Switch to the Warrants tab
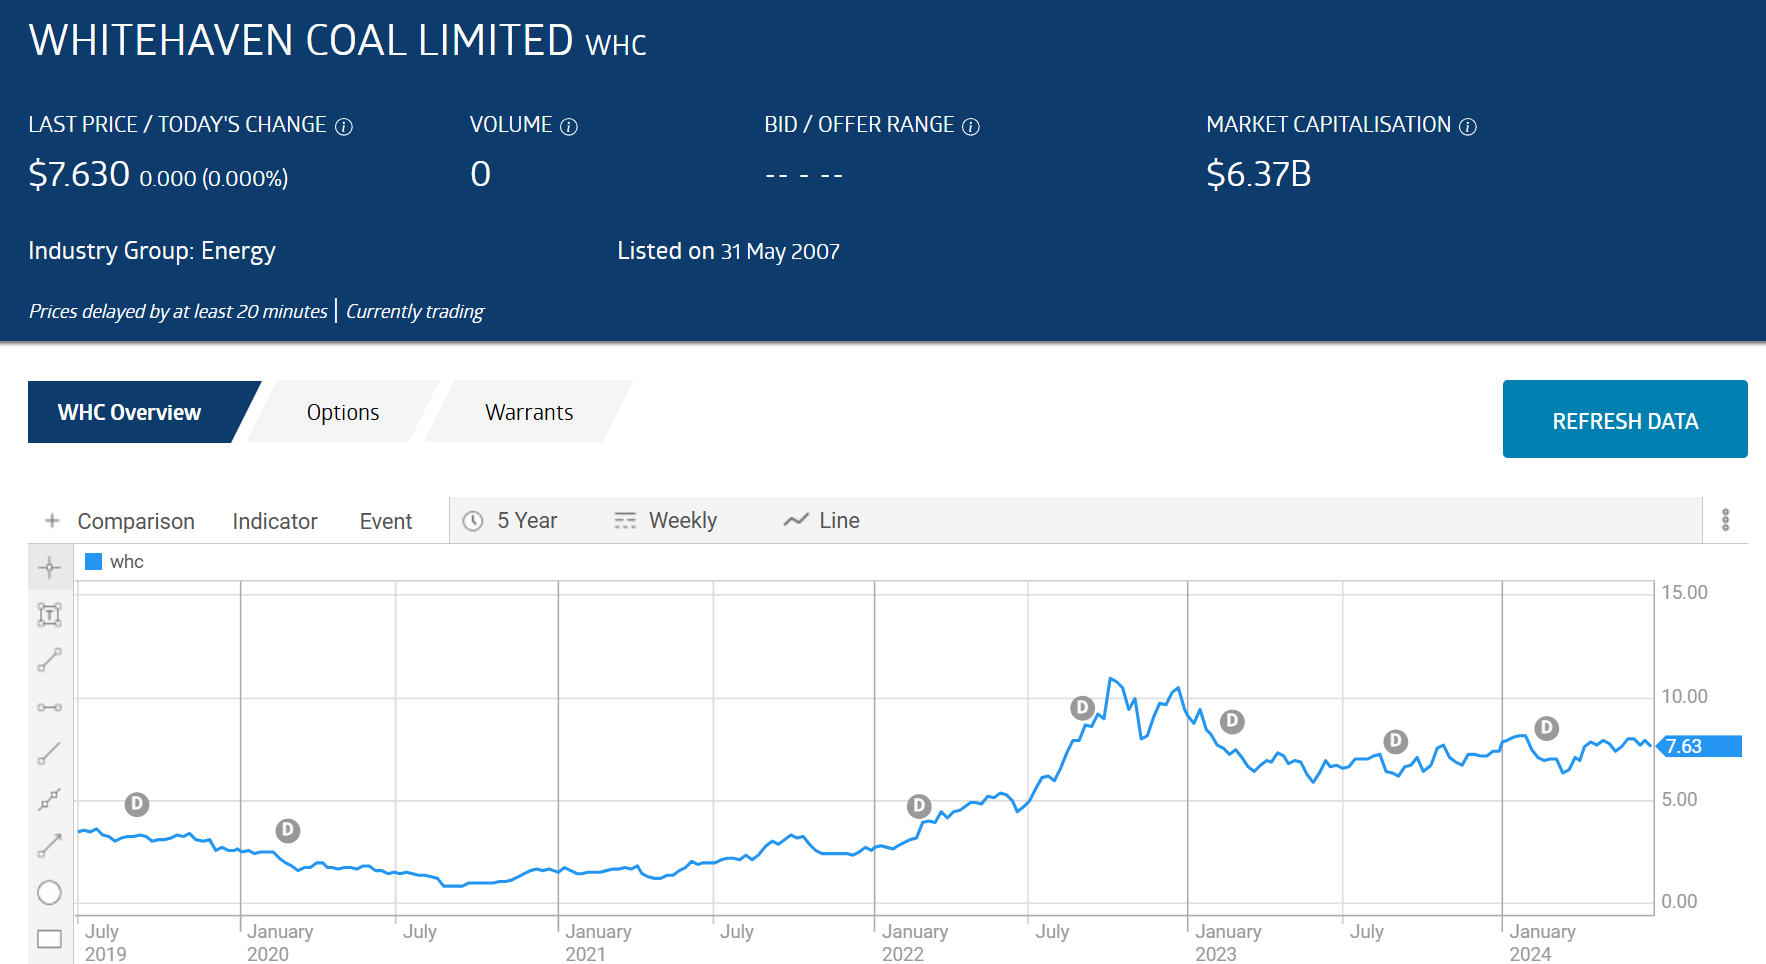This screenshot has width=1766, height=964. (x=529, y=412)
